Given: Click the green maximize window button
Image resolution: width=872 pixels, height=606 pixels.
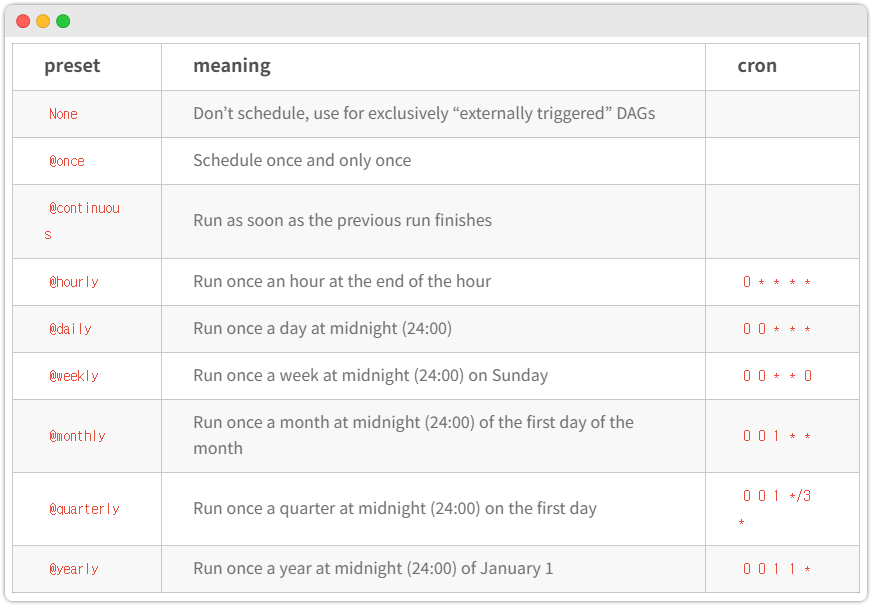Looking at the screenshot, I should [63, 21].
